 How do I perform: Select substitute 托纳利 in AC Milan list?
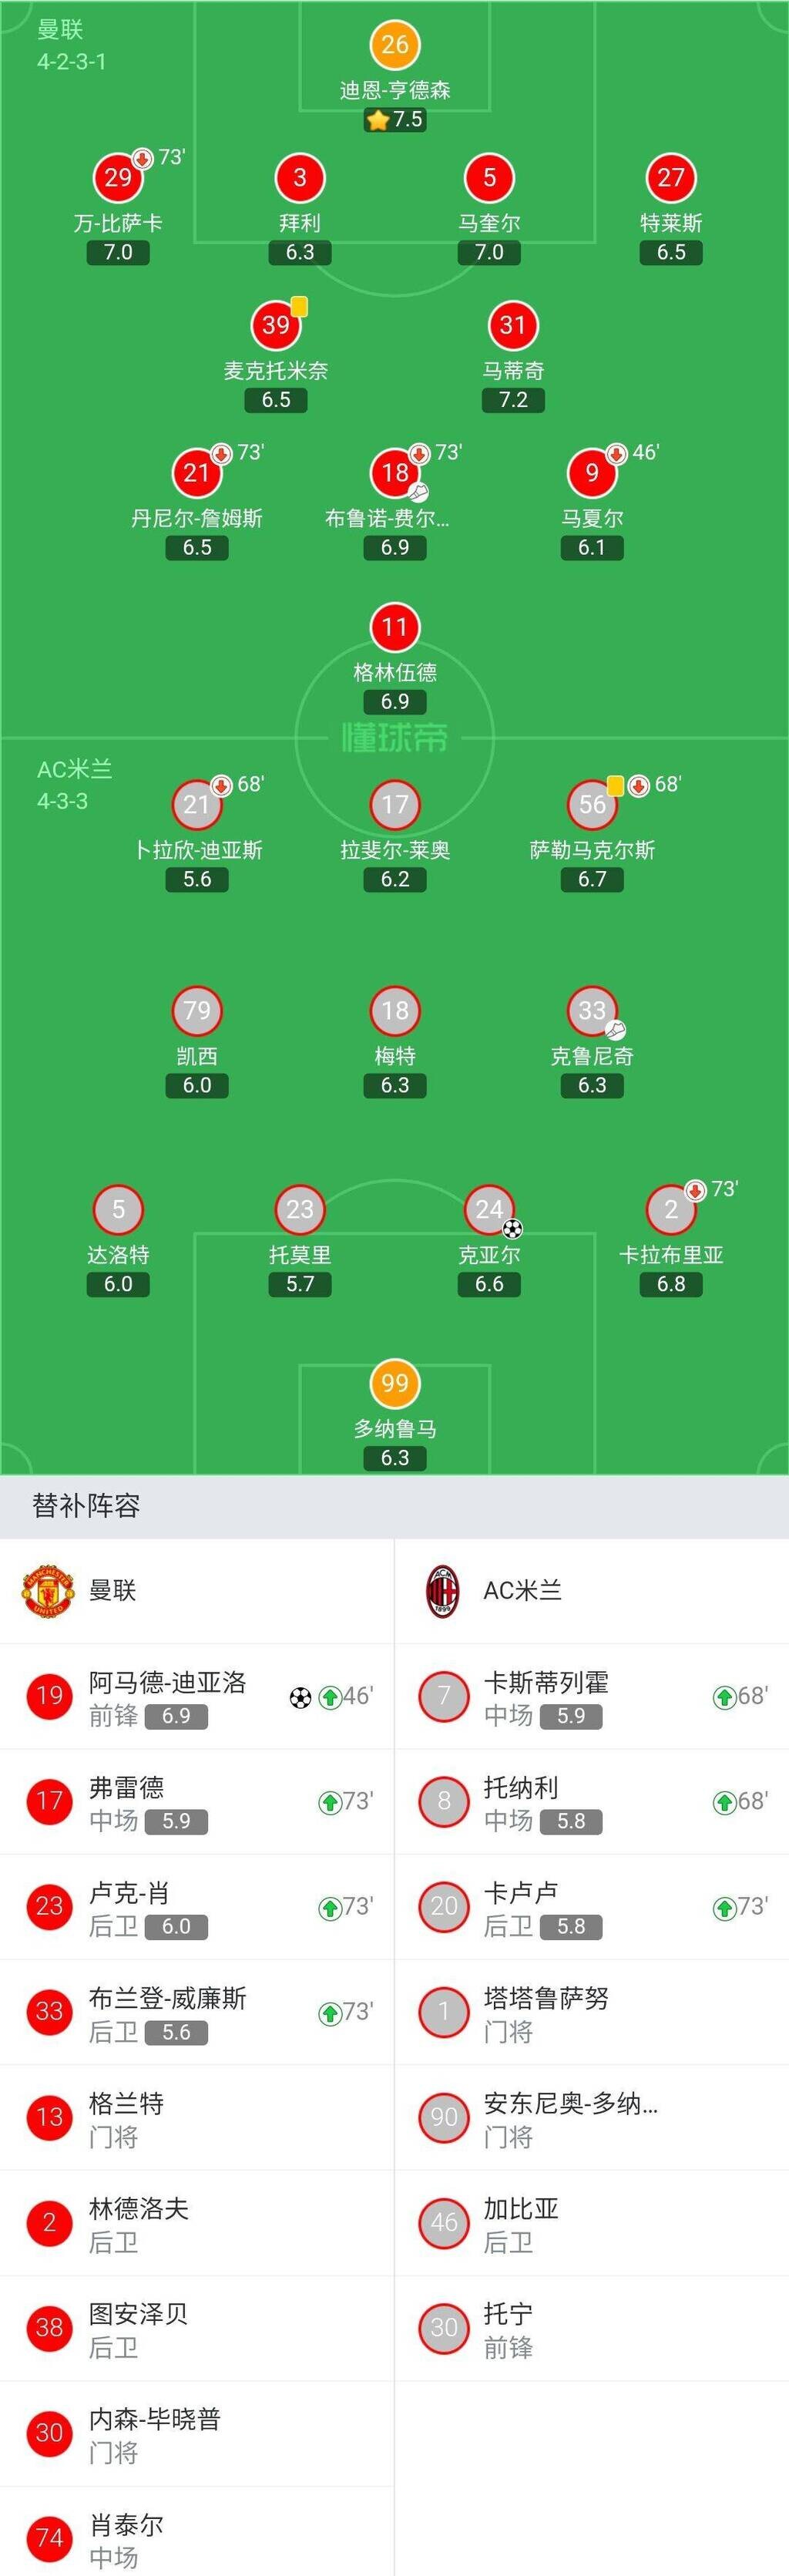[592, 1802]
